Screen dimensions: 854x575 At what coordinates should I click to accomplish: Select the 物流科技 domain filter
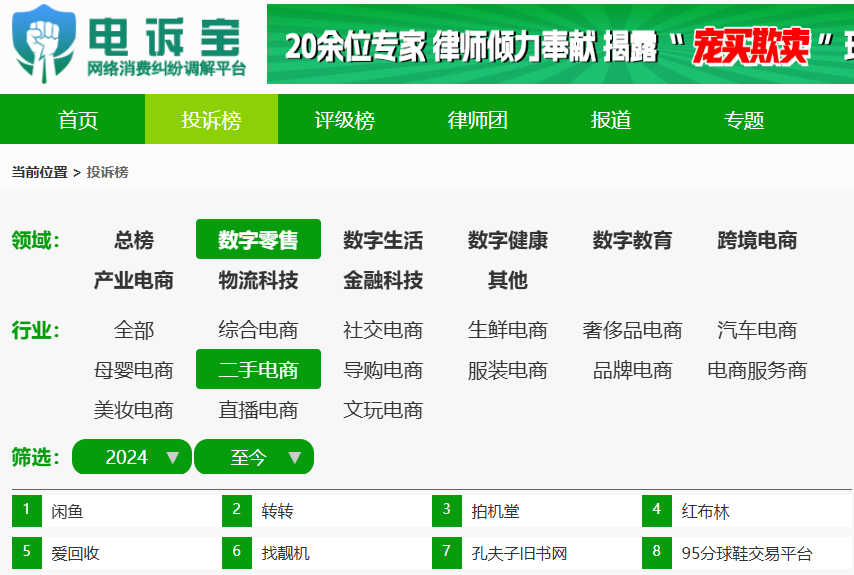pos(258,280)
